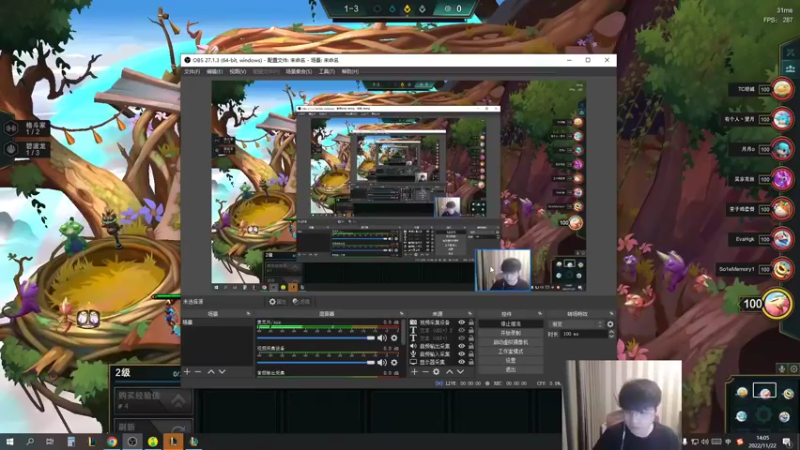This screenshot has width=800, height=450.
Task: Toggle visibility of 显示器采集 source
Action: click(461, 361)
